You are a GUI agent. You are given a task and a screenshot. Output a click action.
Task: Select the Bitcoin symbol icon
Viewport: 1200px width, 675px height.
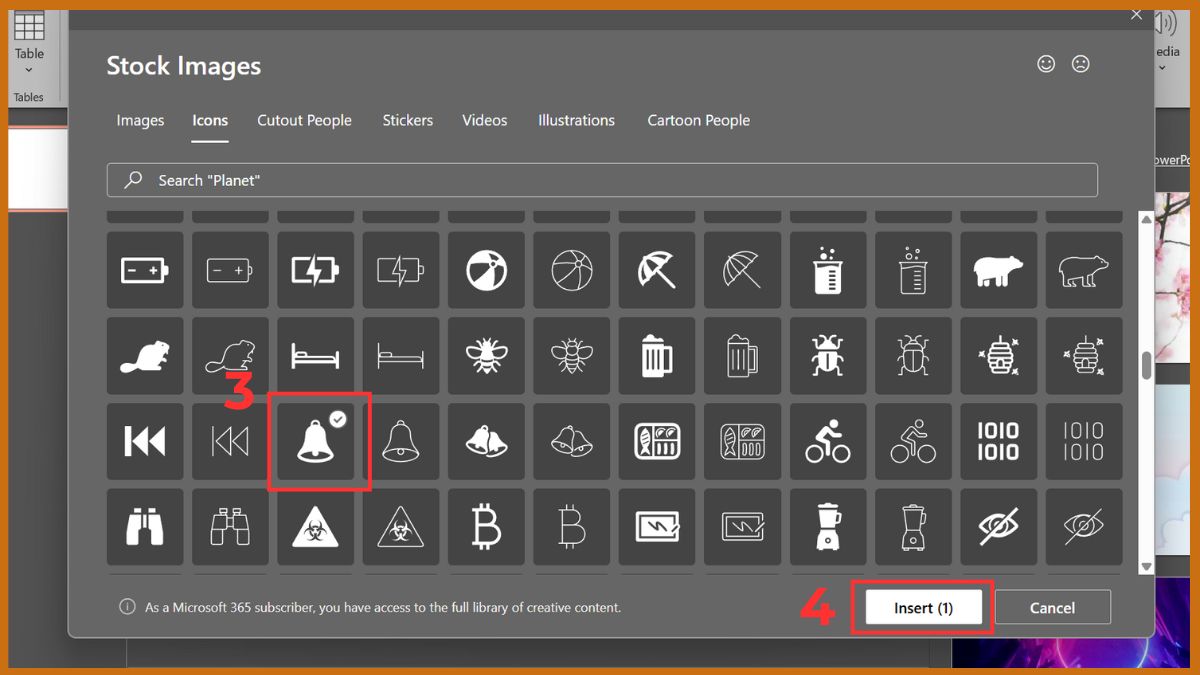[486, 527]
